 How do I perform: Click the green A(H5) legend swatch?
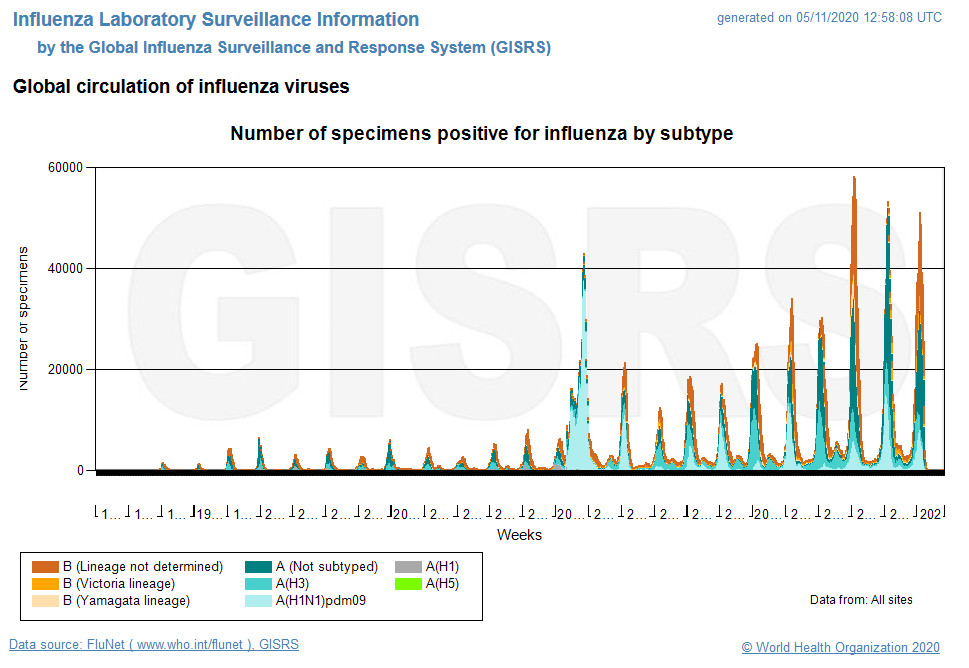pyautogui.click(x=408, y=584)
